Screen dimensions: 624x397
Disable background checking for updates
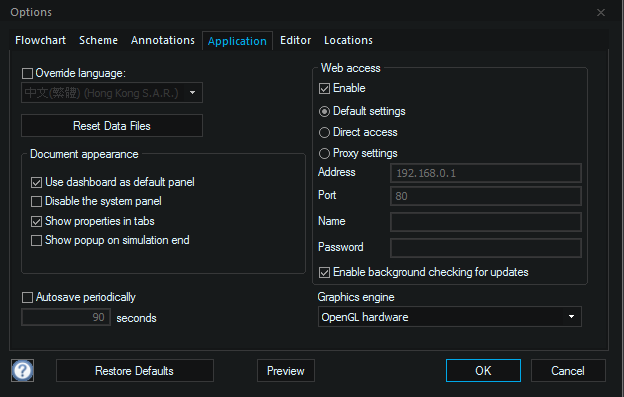pyautogui.click(x=324, y=272)
